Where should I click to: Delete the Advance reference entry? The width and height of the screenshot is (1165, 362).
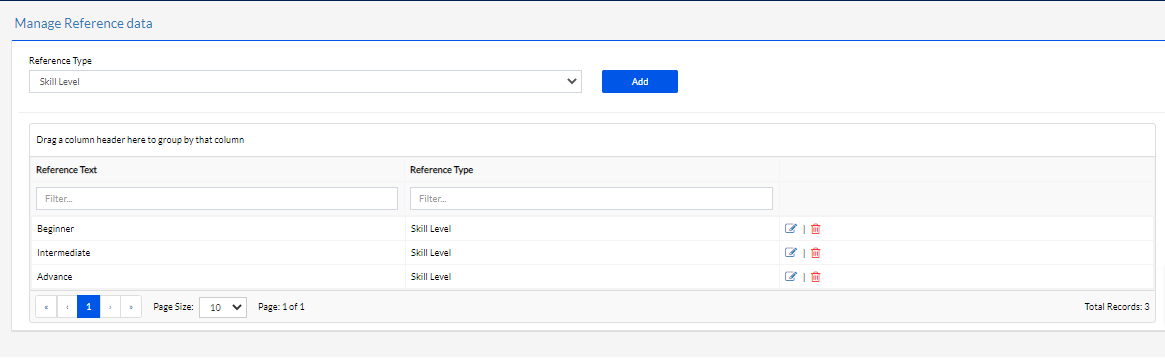click(x=815, y=277)
